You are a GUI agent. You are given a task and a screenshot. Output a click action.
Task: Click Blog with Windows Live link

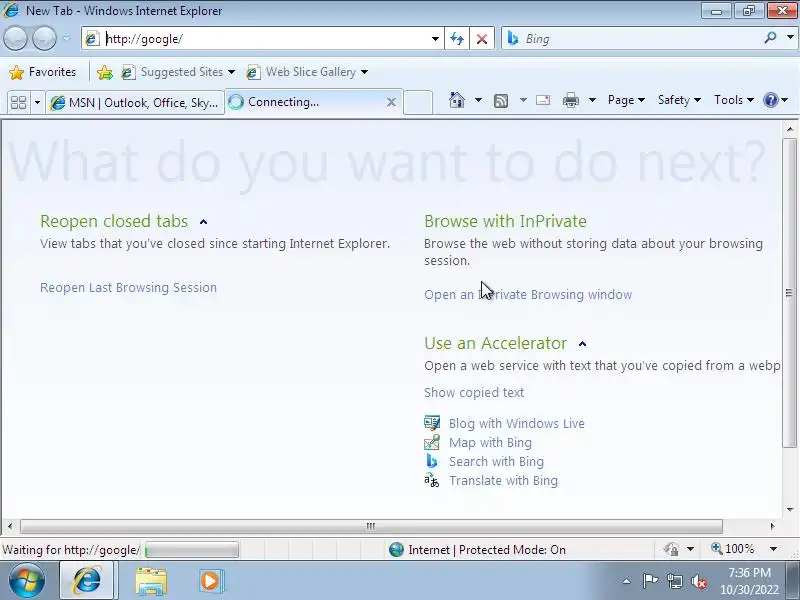[x=517, y=423]
